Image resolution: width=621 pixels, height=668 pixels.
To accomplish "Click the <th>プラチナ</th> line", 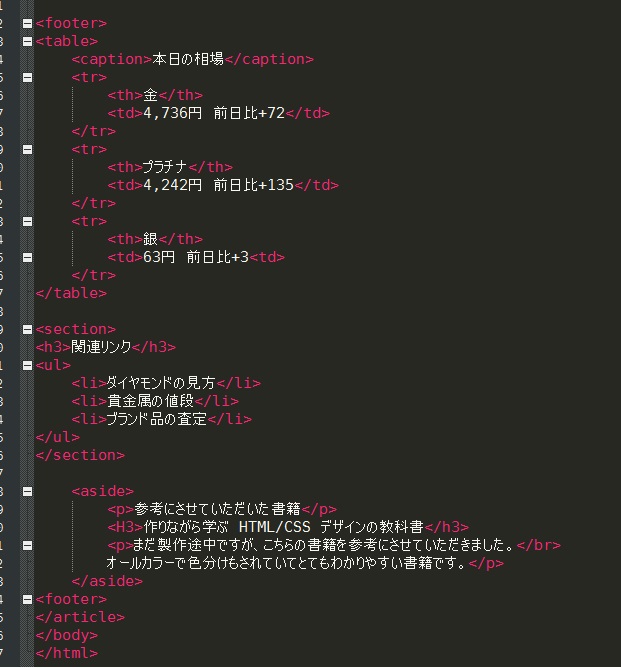I will coord(170,167).
